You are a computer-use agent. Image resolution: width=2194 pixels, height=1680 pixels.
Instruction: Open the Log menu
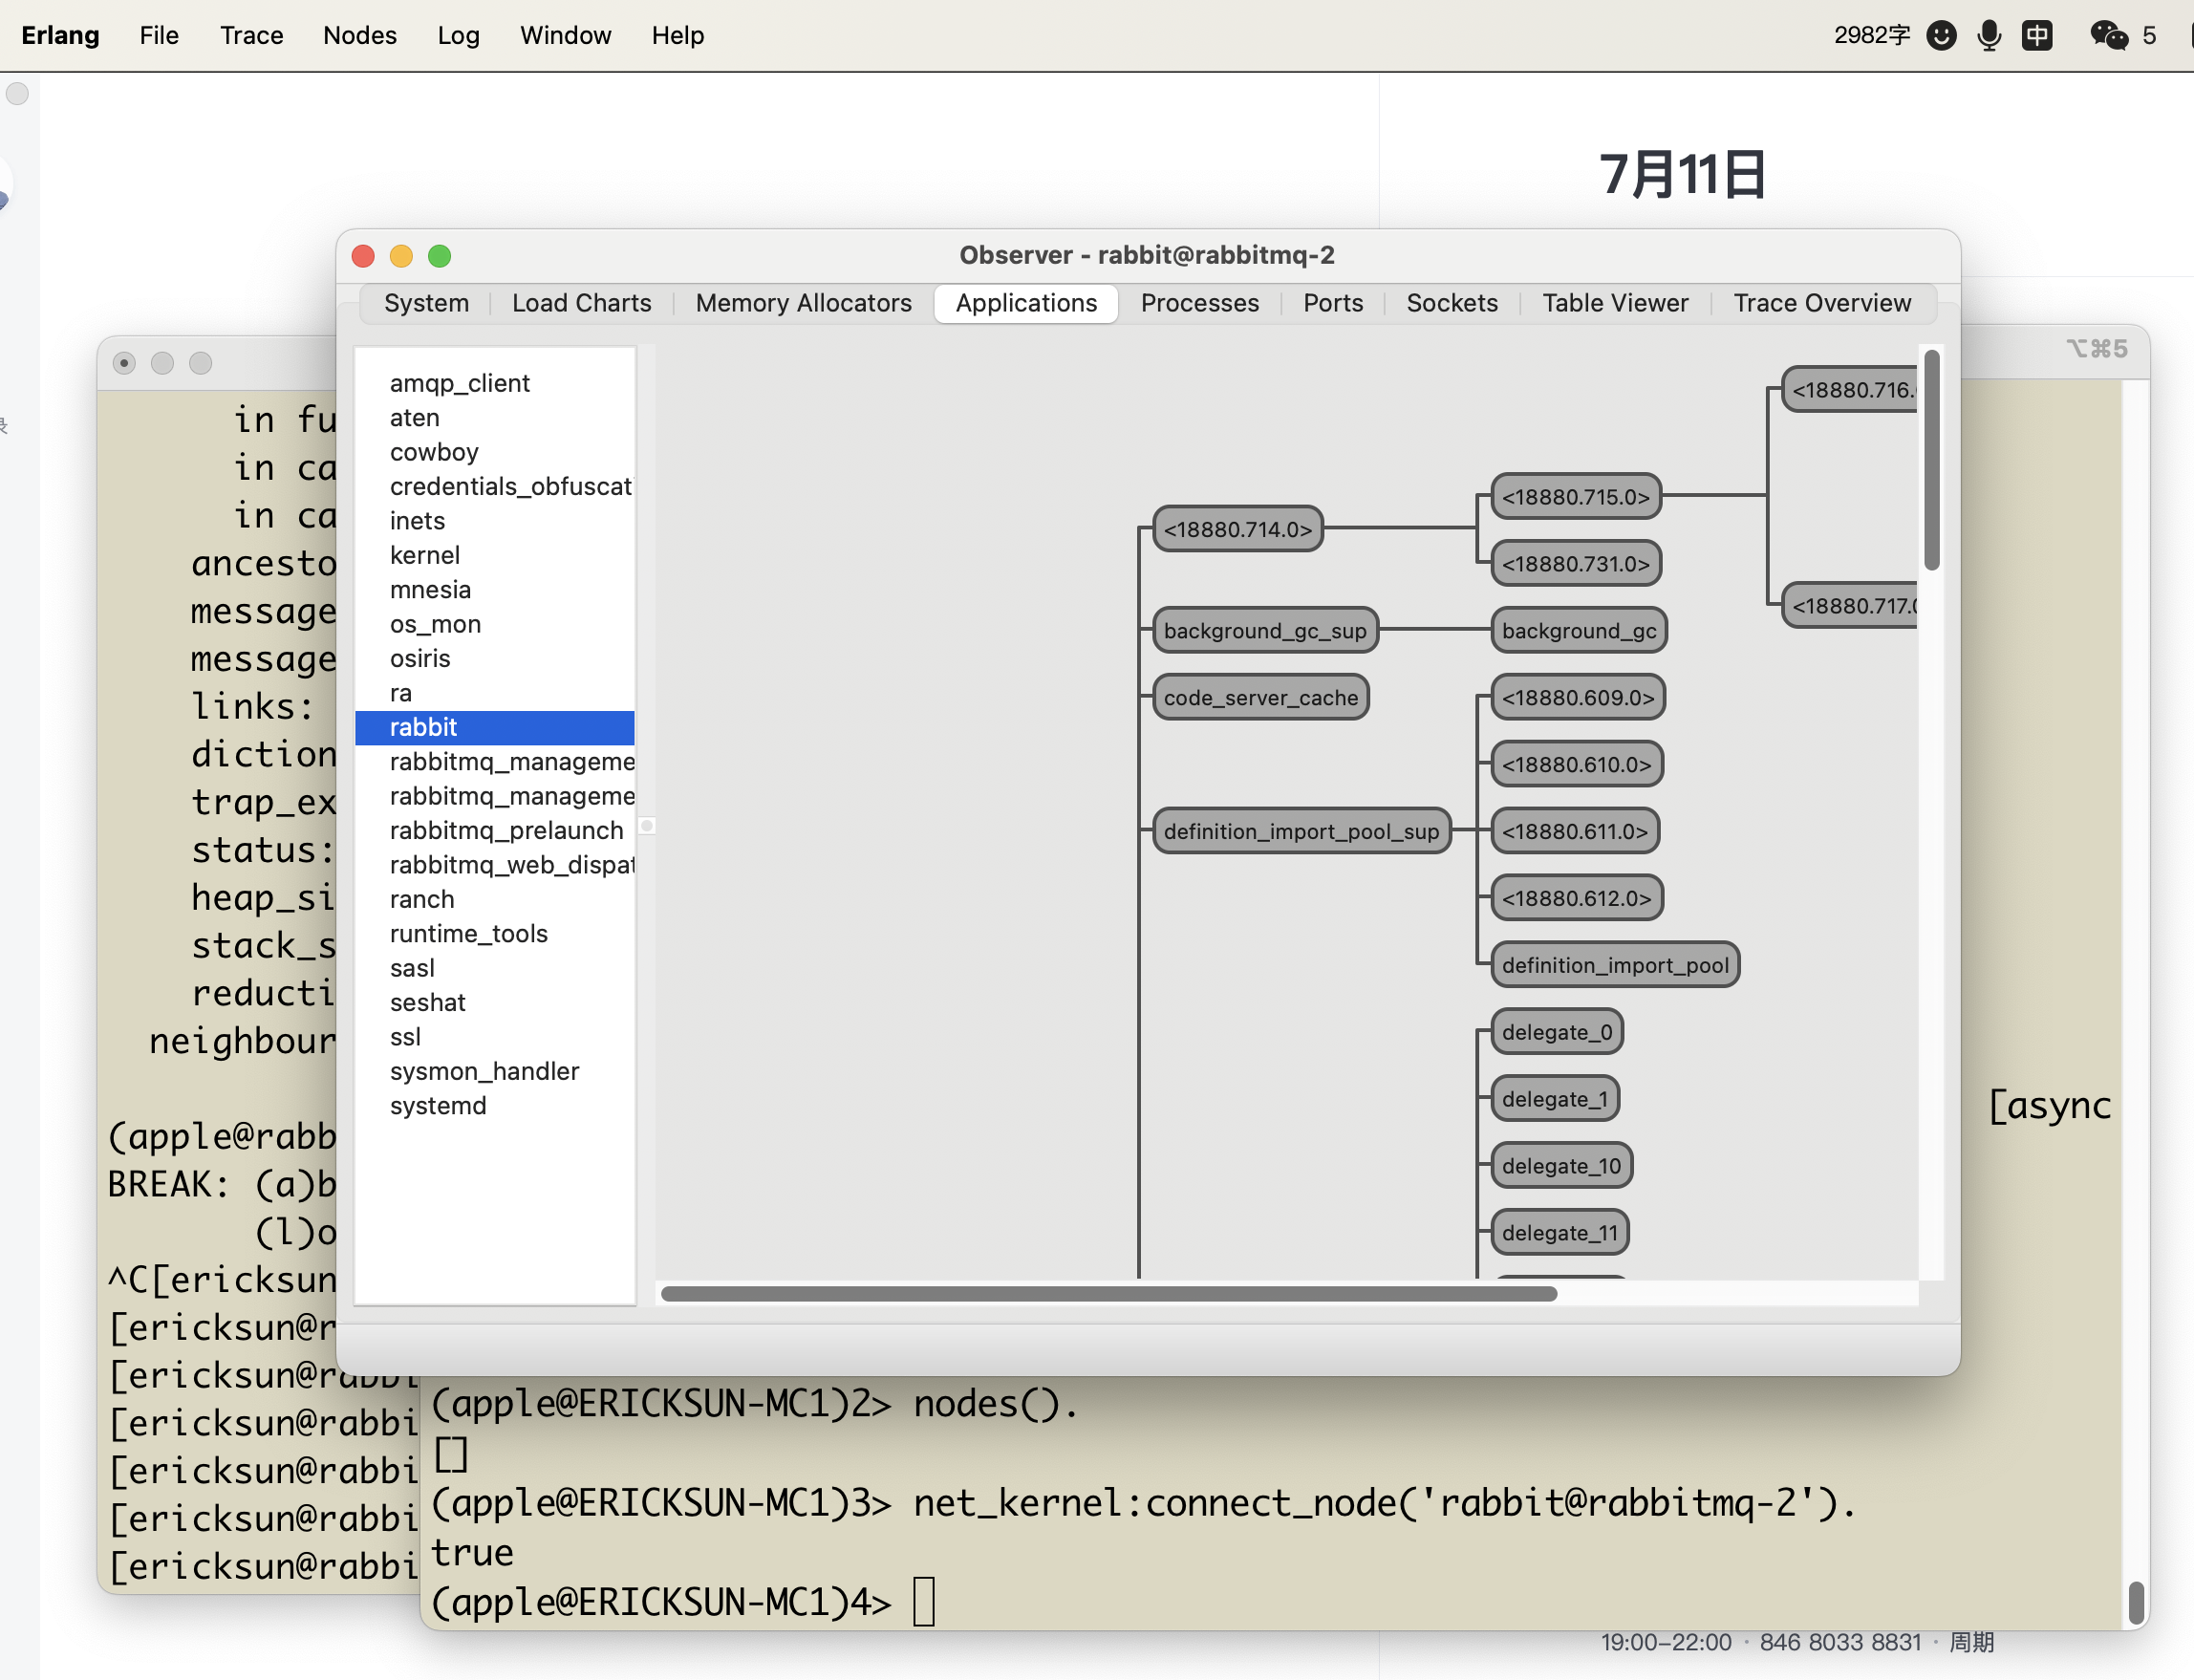[x=458, y=36]
